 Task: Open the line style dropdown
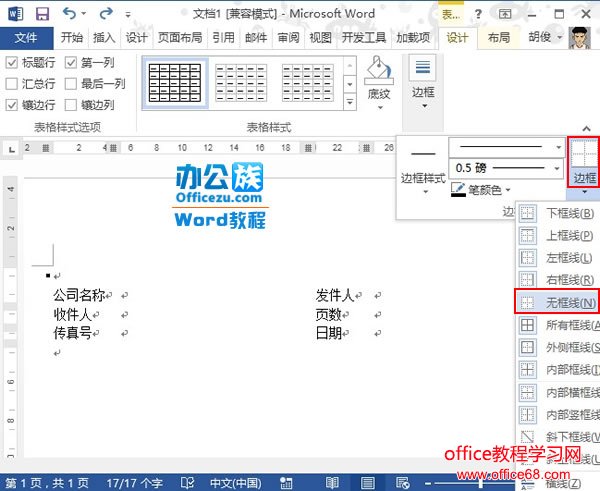(559, 147)
